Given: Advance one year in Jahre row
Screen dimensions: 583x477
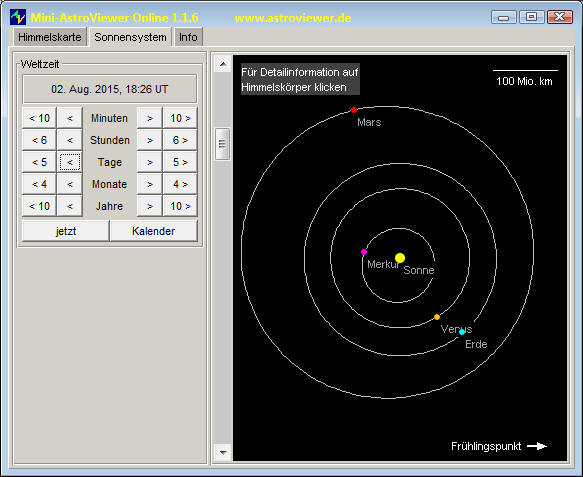Looking at the screenshot, I should tap(149, 206).
